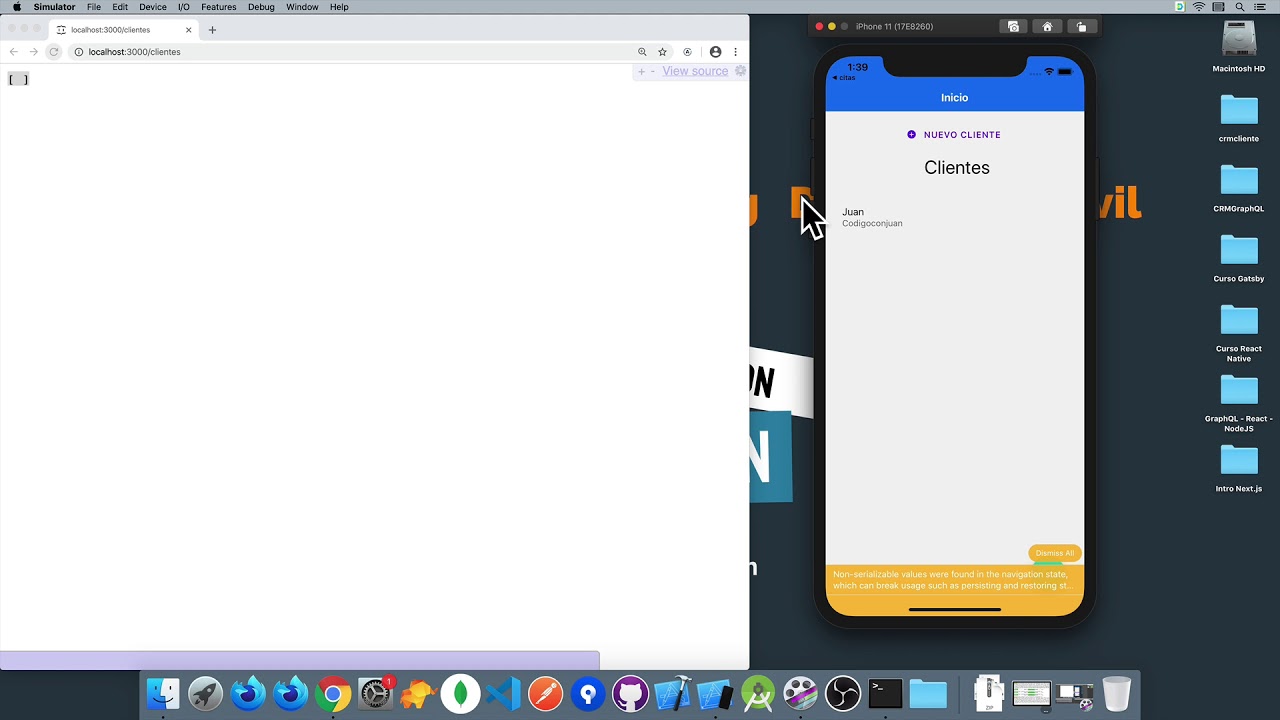1280x720 pixels.
Task: Open Android Studio from the Dock
Action: click(x=758, y=693)
